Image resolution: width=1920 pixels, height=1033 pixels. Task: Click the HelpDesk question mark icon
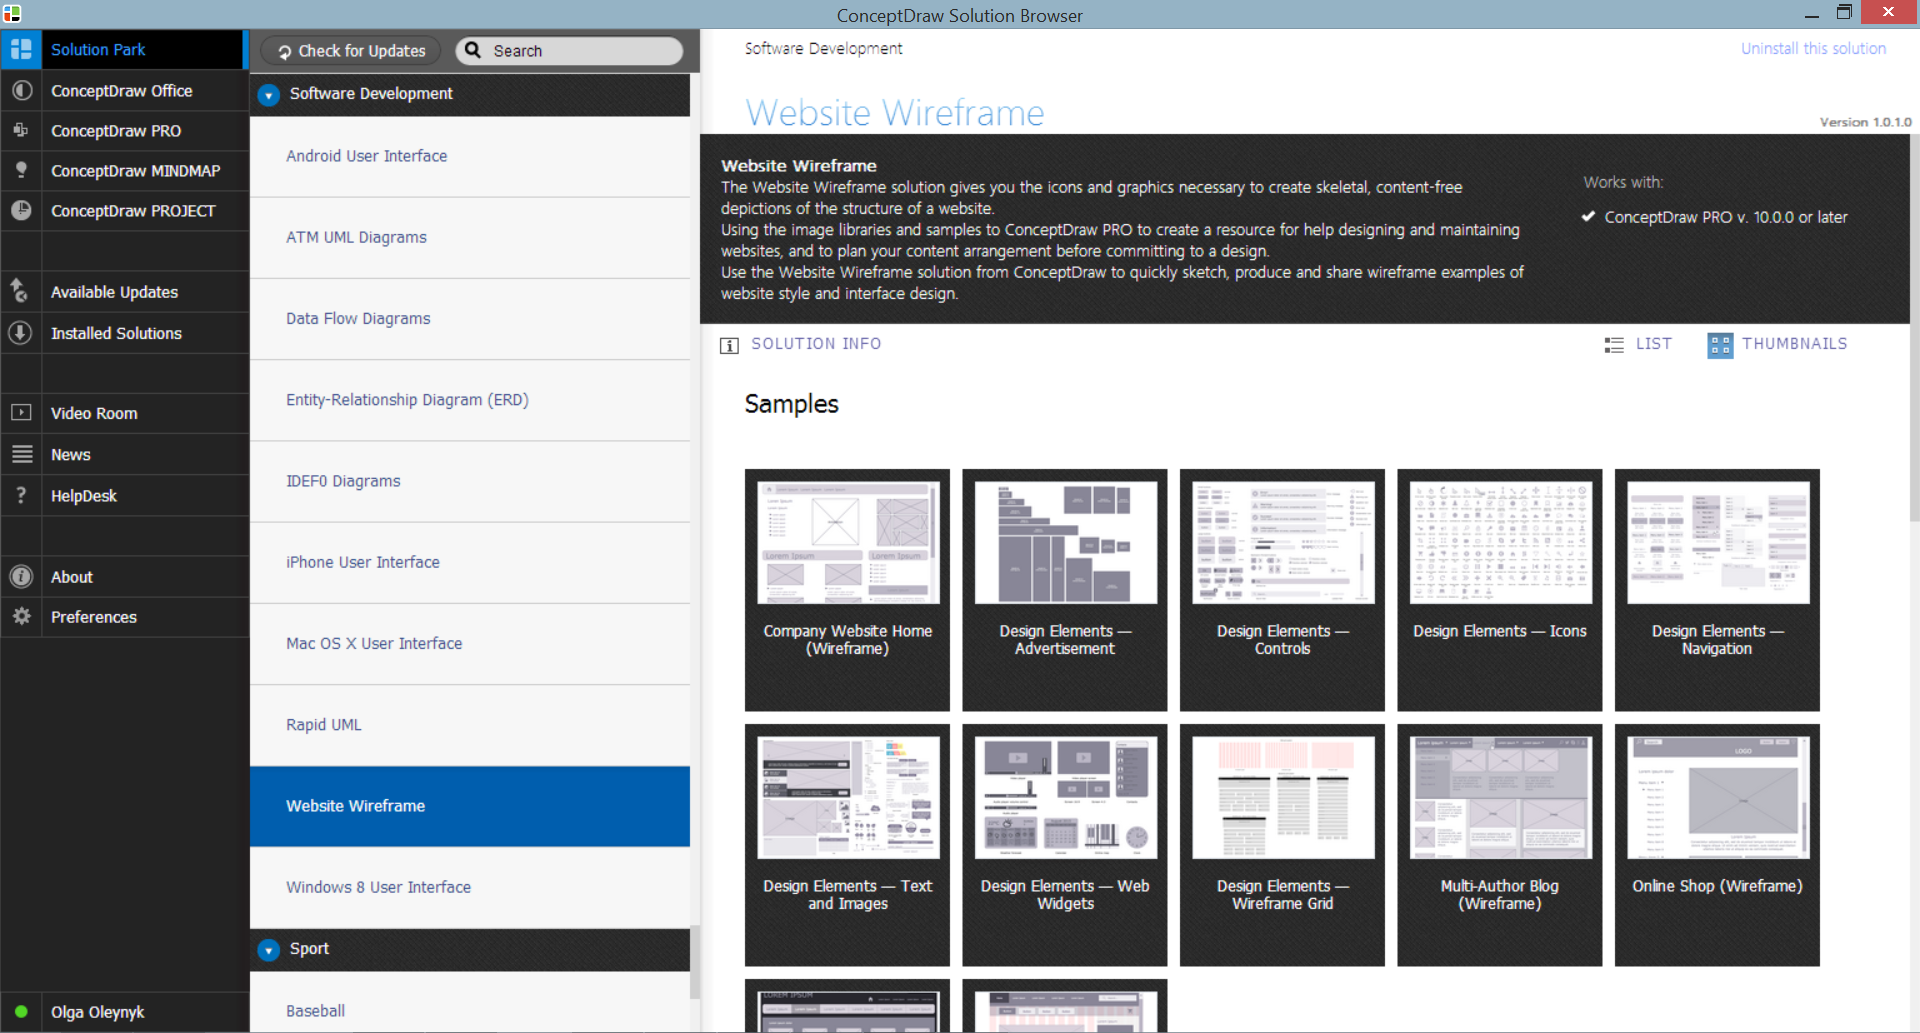click(21, 495)
